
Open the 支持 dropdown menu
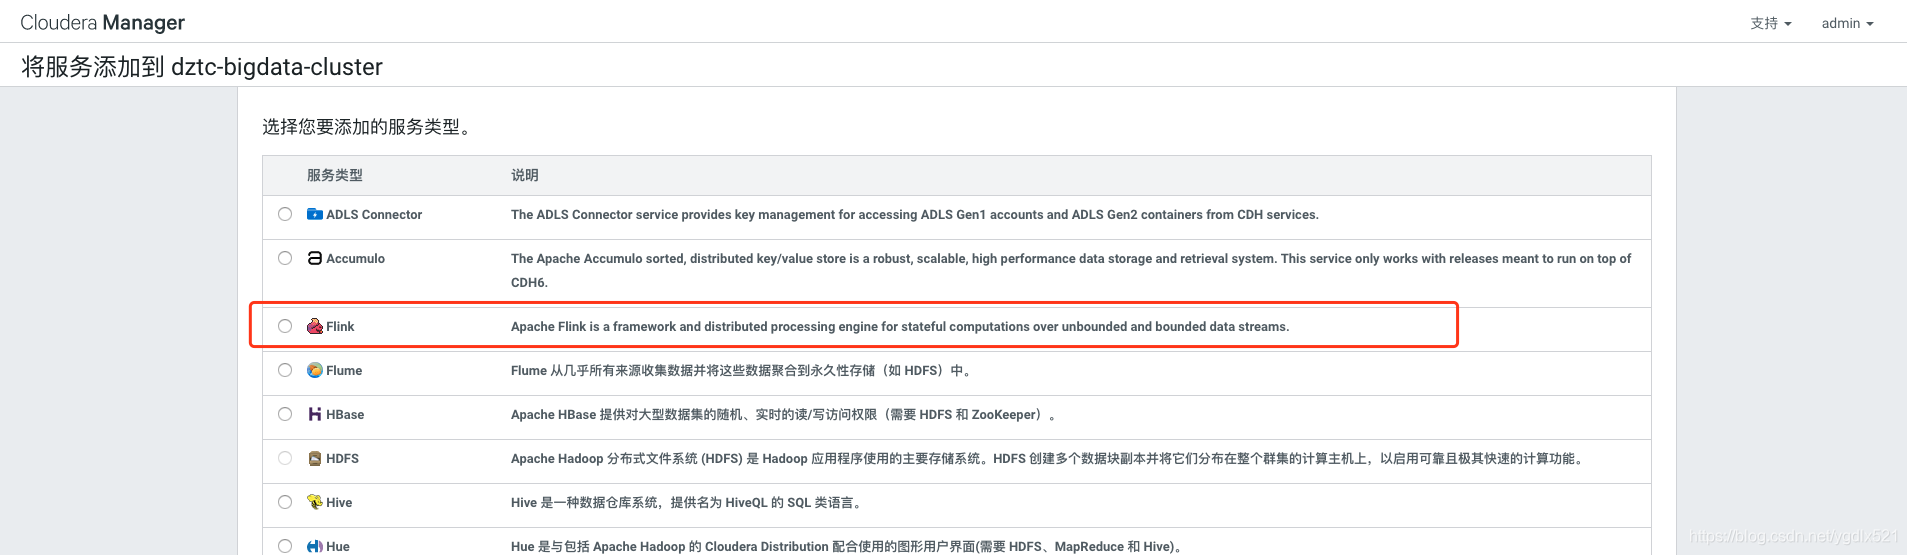click(1771, 23)
